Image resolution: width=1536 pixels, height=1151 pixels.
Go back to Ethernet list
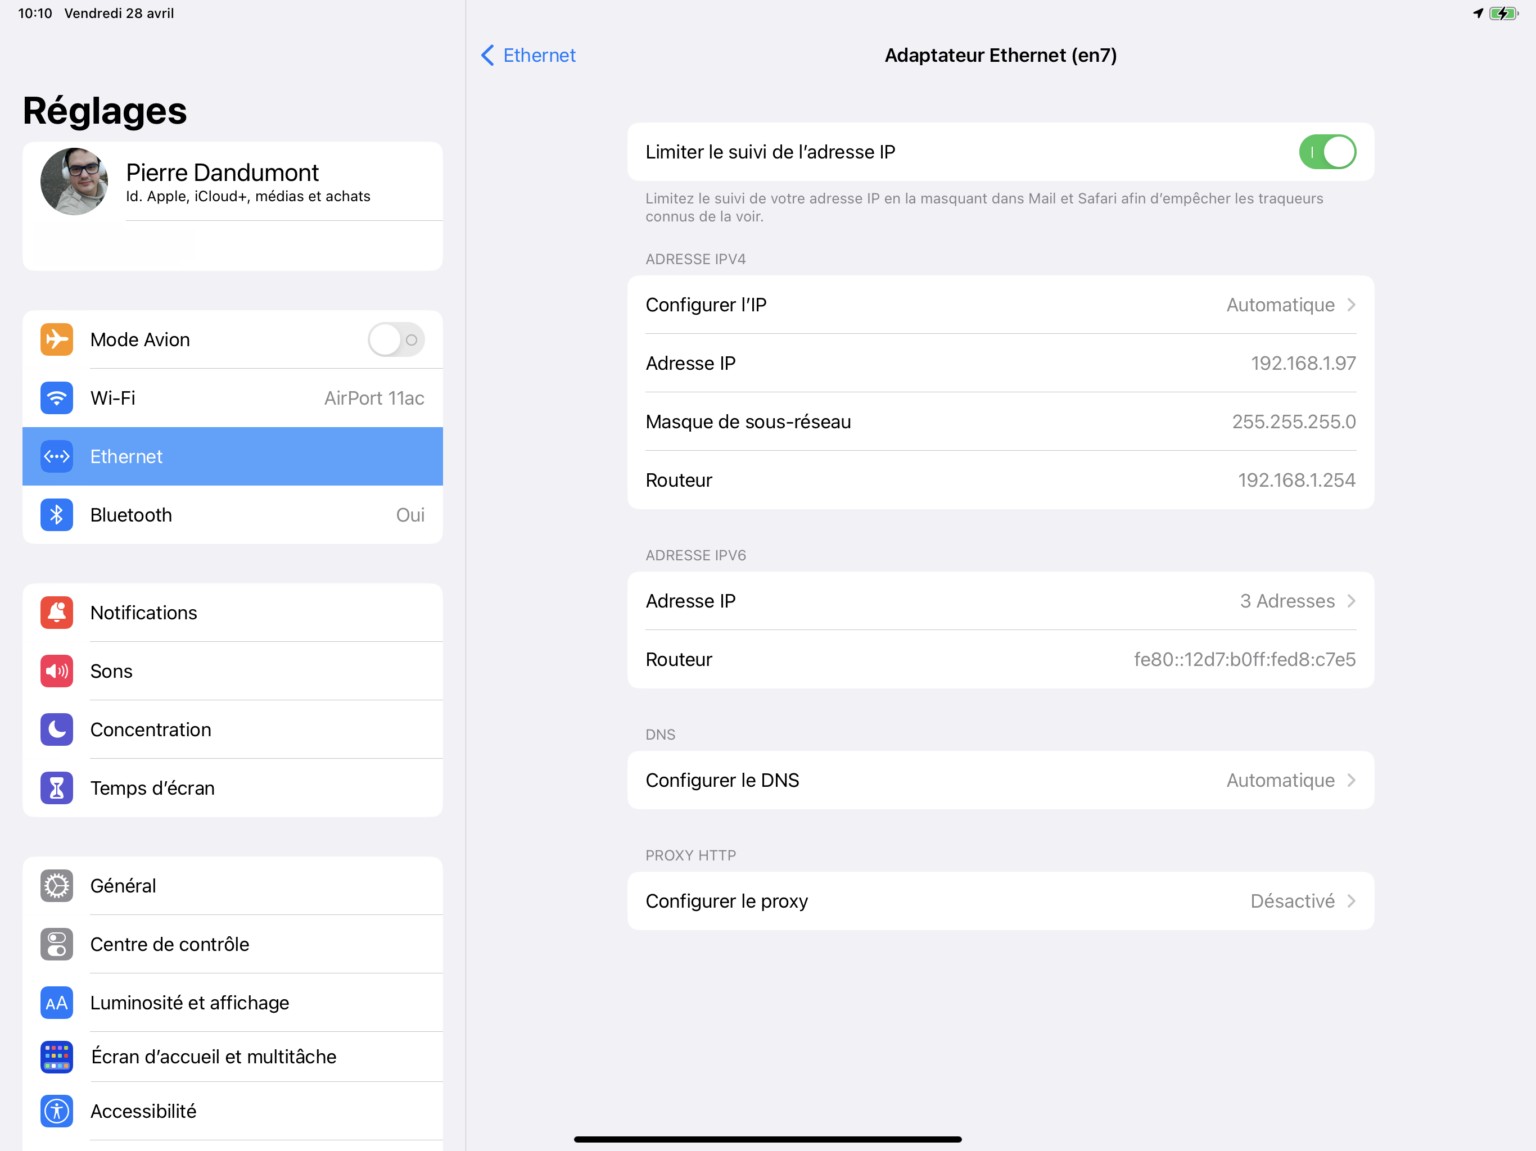[x=529, y=56]
